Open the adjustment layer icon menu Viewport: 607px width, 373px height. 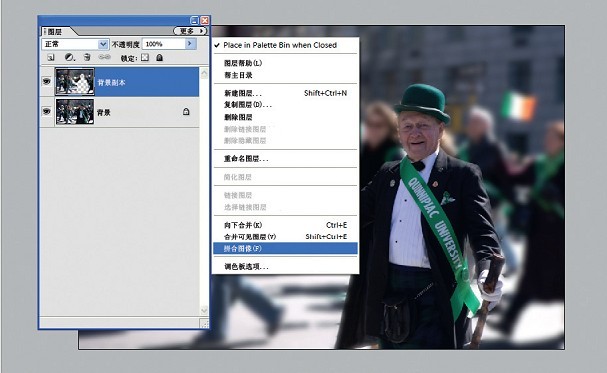69,57
